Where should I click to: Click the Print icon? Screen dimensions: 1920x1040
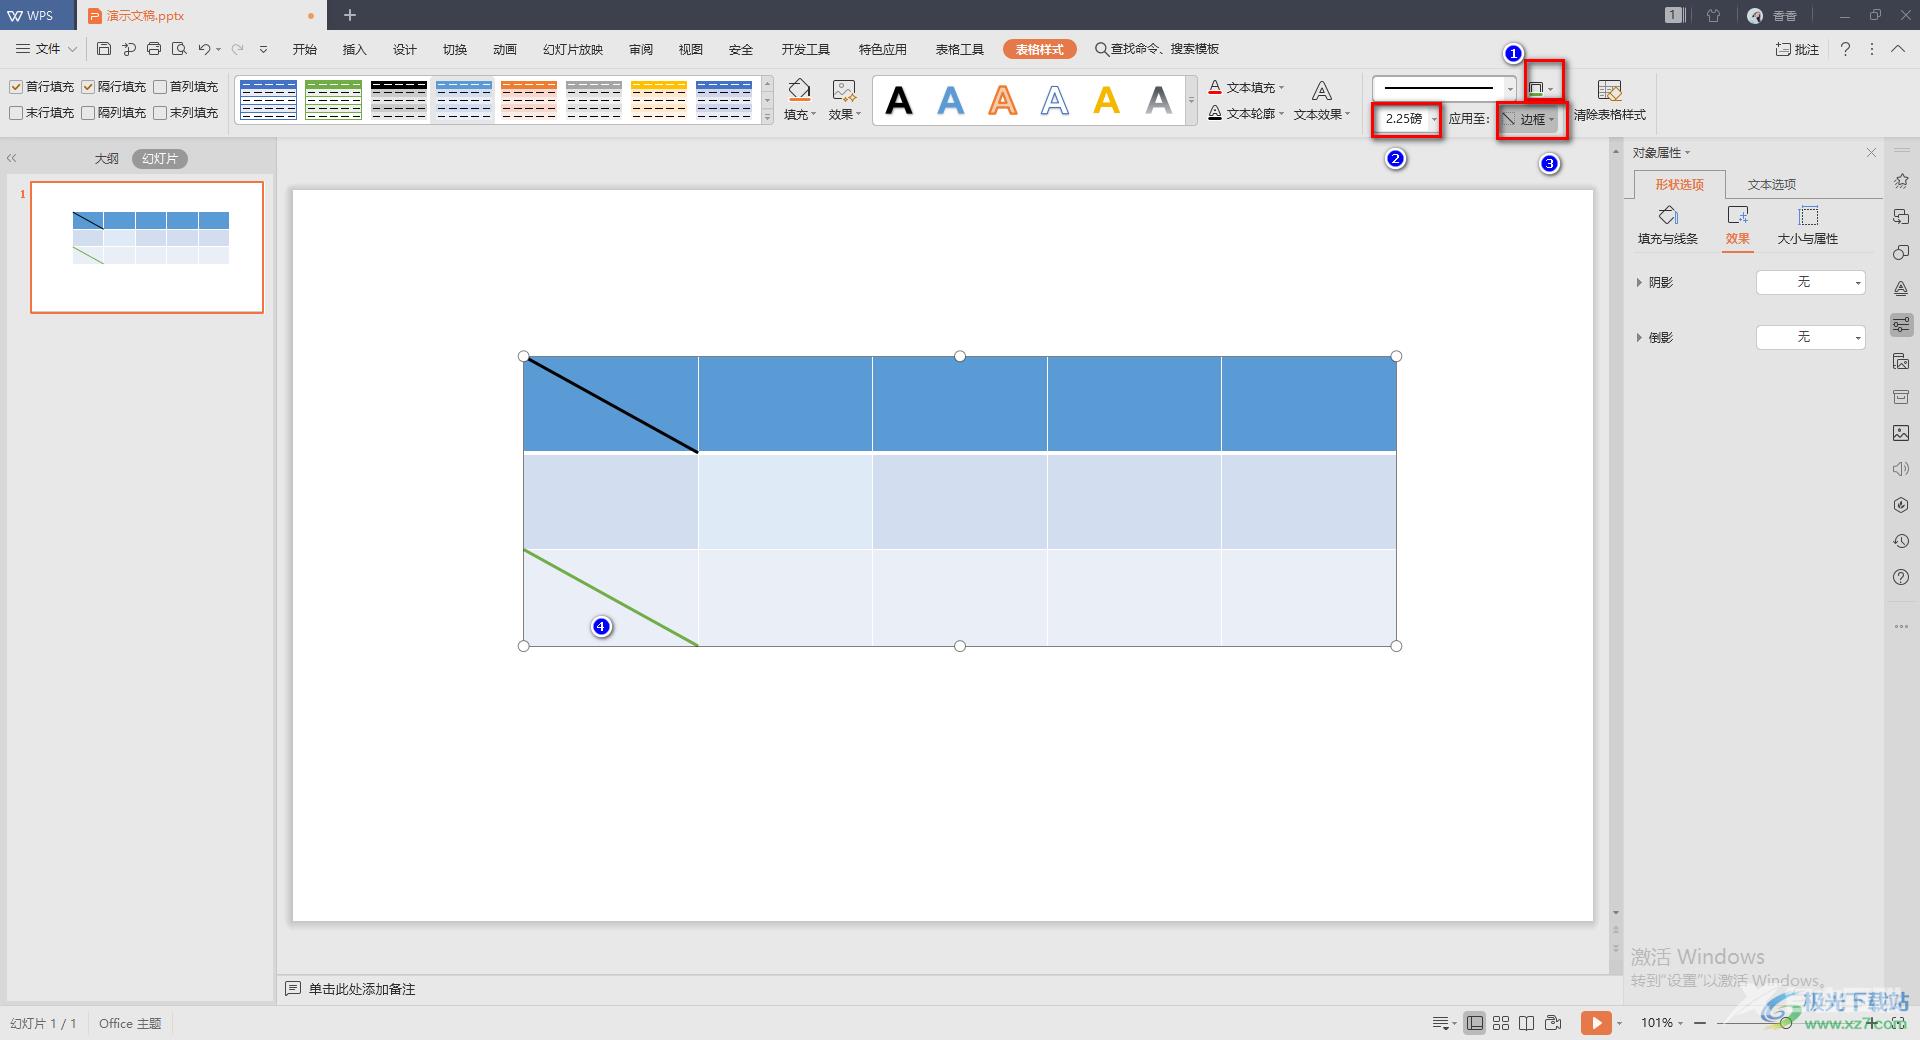154,49
